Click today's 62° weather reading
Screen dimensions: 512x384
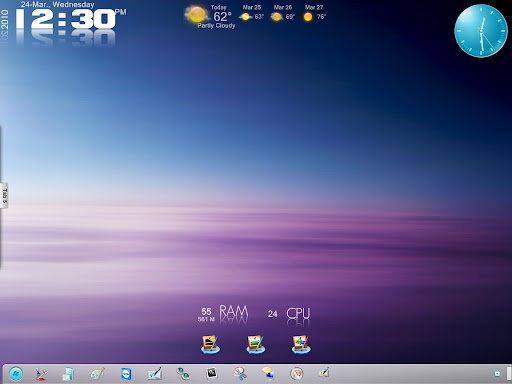(x=222, y=16)
